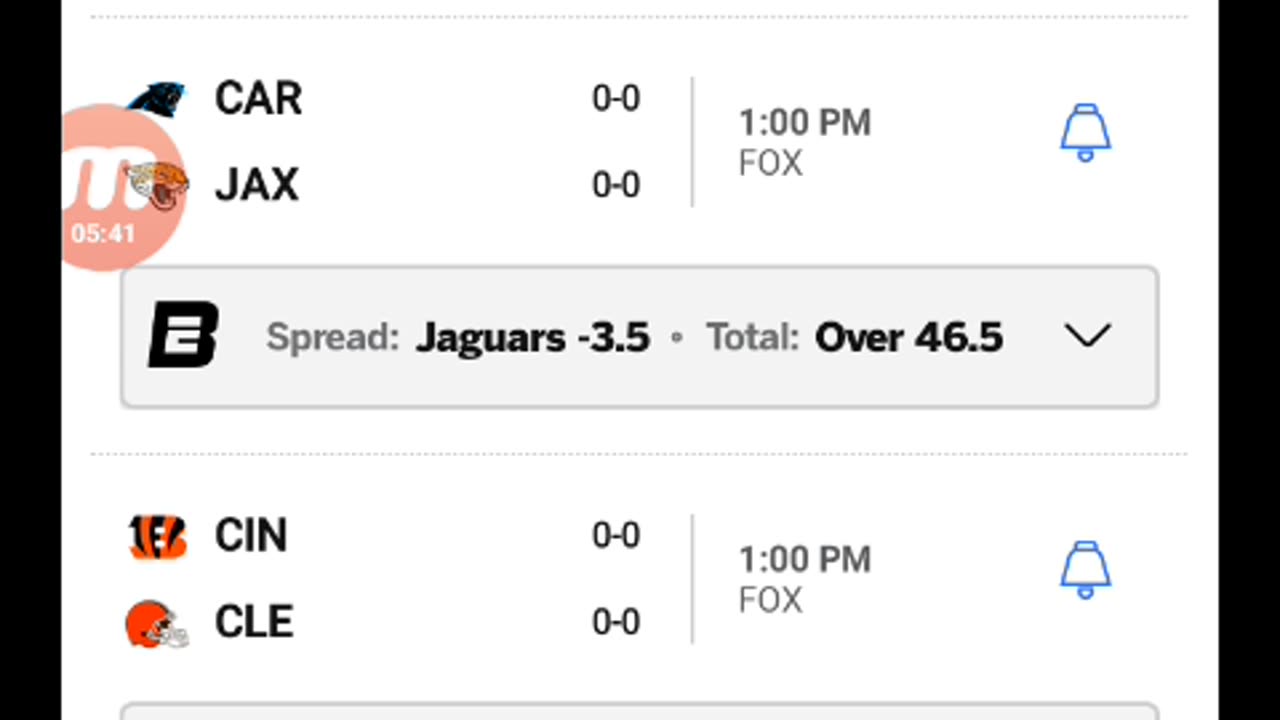Open the CLE team name link
The width and height of the screenshot is (1280, 720).
(254, 623)
